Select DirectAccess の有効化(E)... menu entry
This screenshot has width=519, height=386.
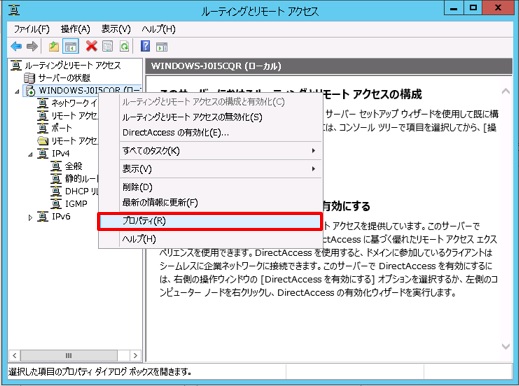(210, 133)
